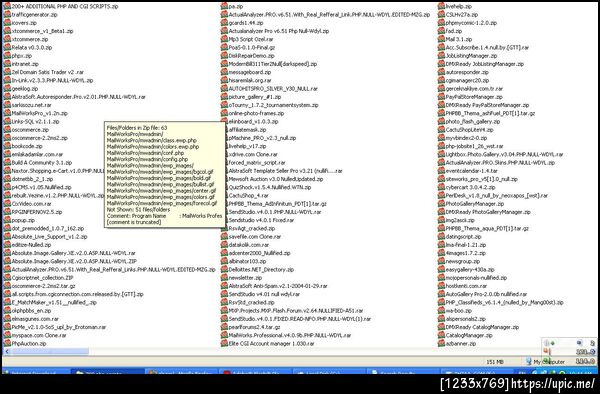Image resolution: width=600 pixels, height=394 pixels.
Task: Select 'Elite CGI Account manager 1.030.rar'
Action: 272,344
